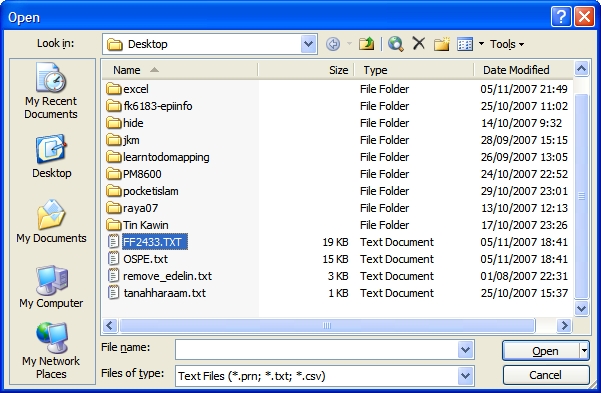Select the jkm folder icon
Screen dimensions: 601x393
113,140
